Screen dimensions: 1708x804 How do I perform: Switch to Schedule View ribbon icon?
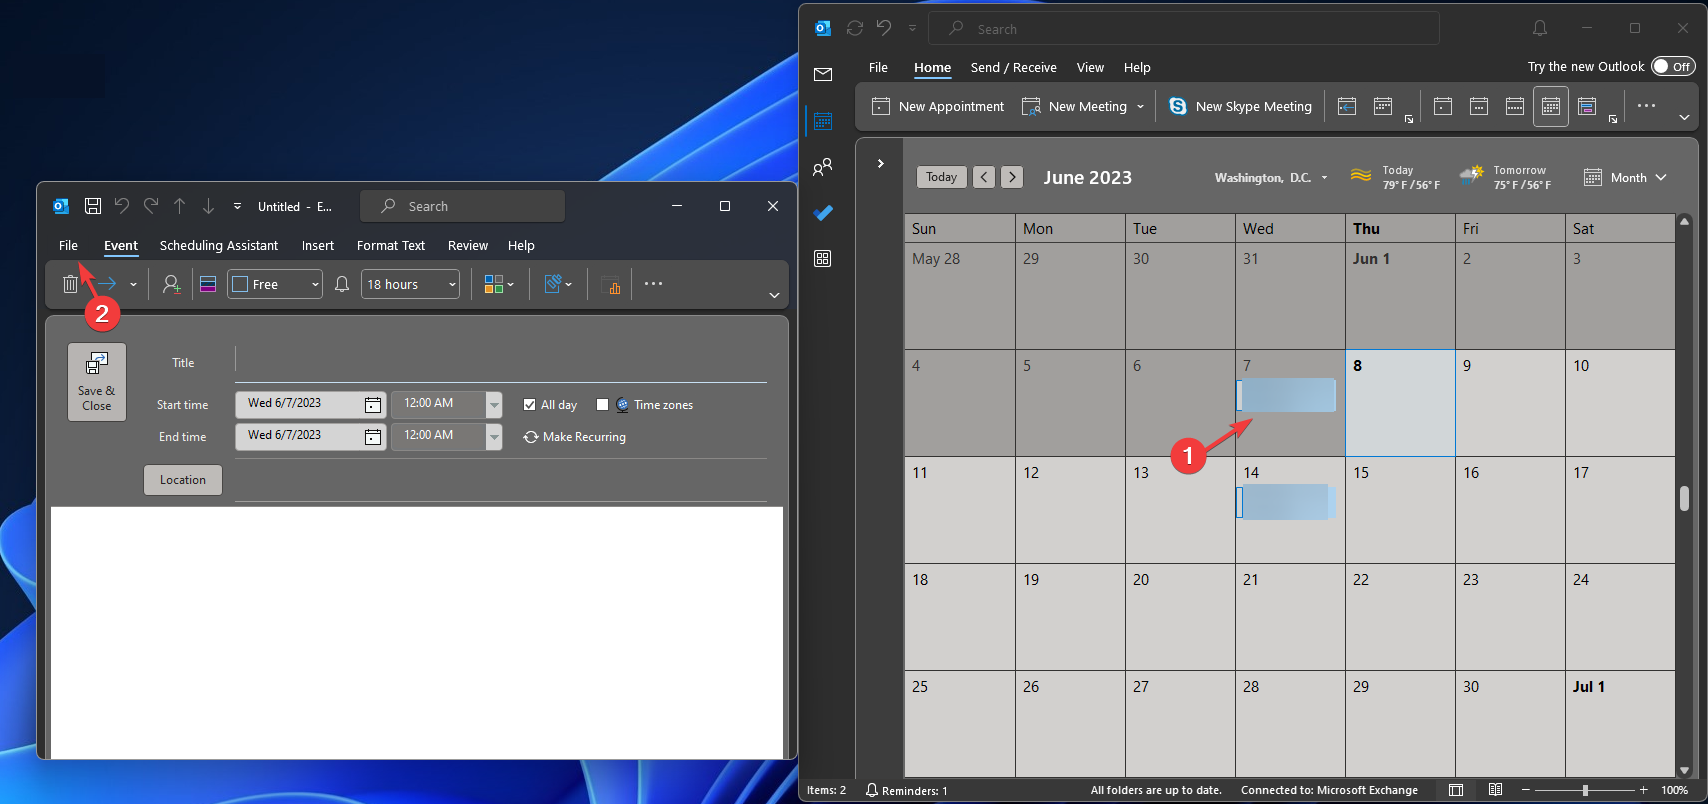coord(1587,106)
